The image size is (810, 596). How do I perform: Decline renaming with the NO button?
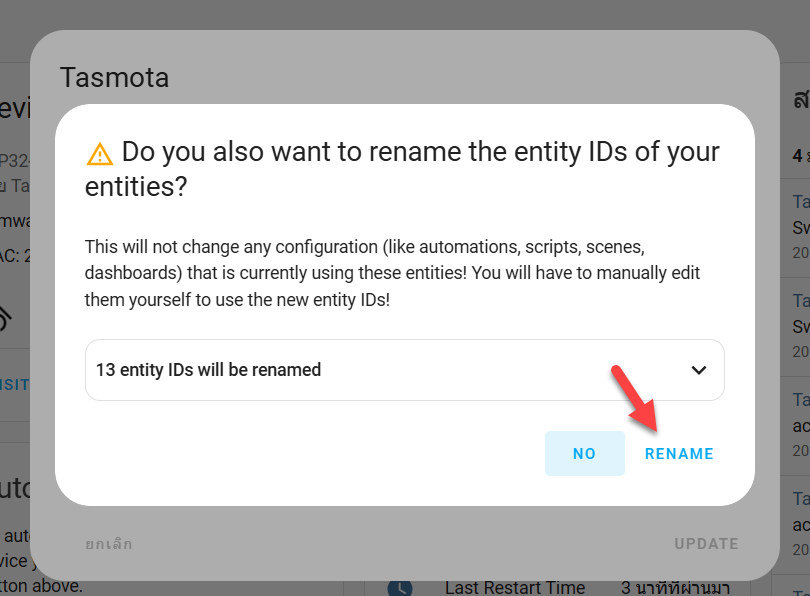(x=584, y=453)
